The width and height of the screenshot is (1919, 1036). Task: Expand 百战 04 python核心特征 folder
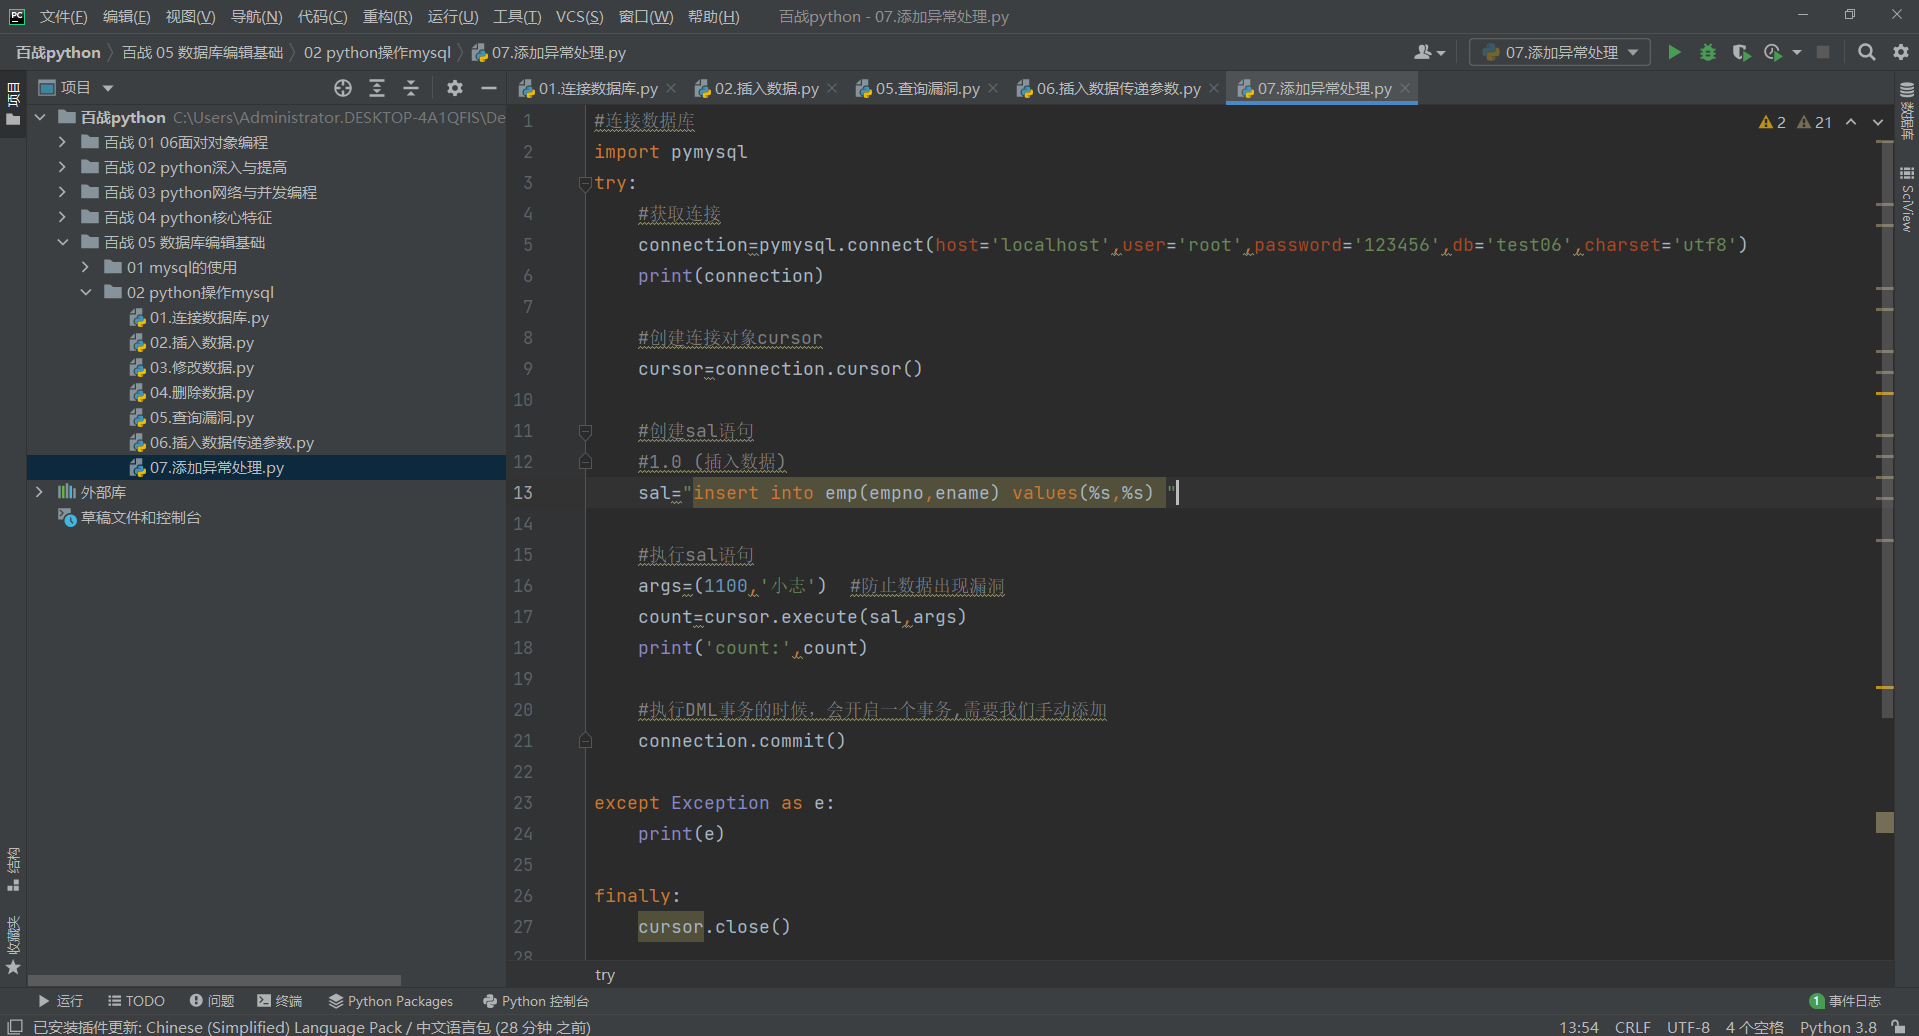62,217
